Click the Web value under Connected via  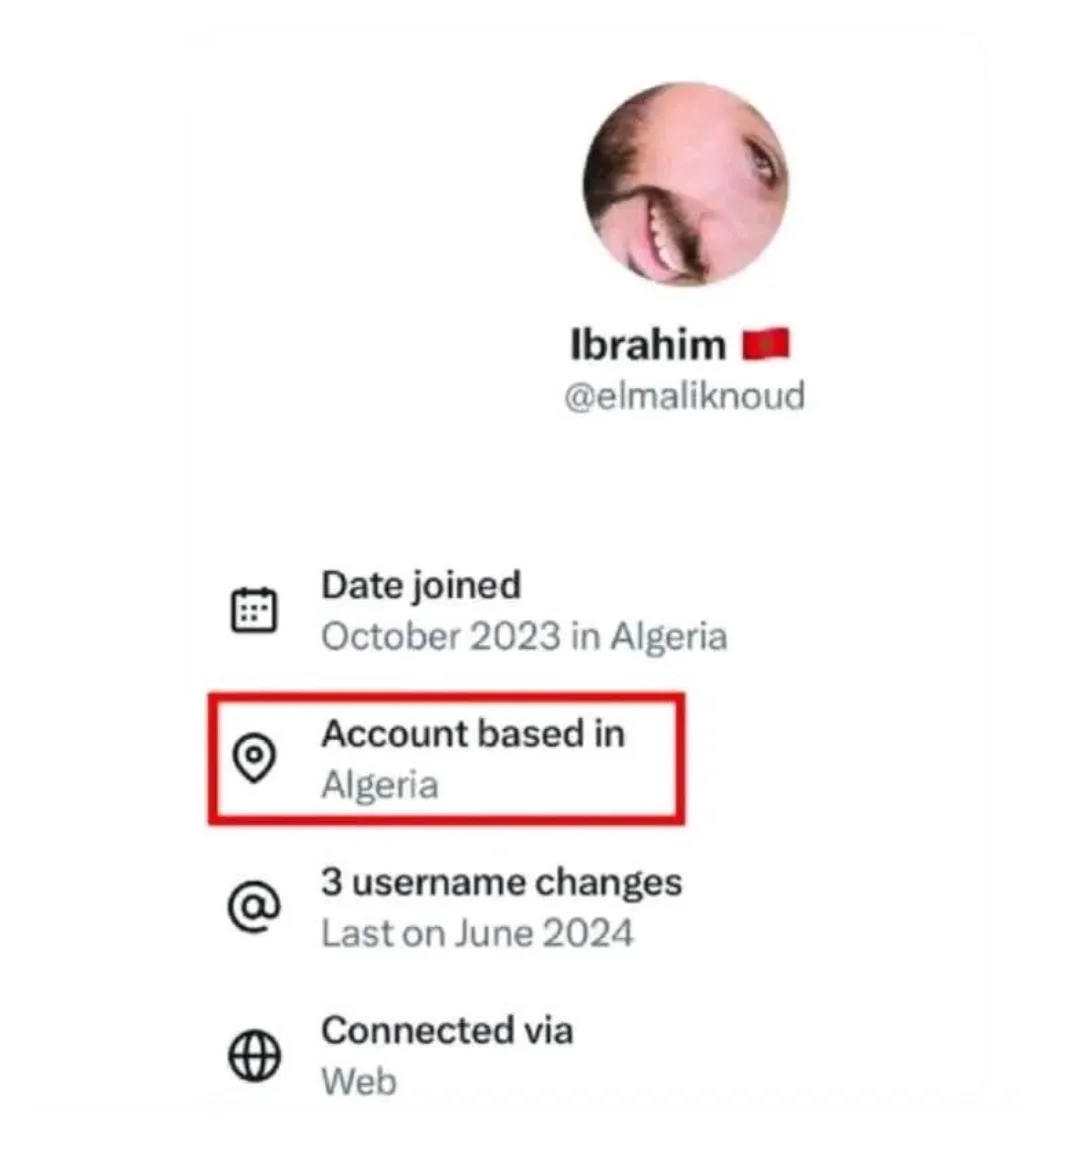point(359,1082)
